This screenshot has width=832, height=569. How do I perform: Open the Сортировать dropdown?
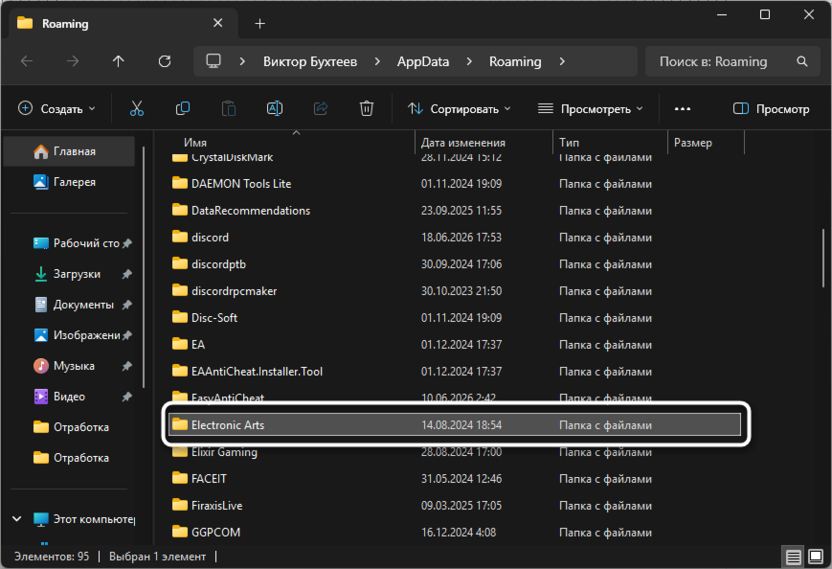point(459,109)
